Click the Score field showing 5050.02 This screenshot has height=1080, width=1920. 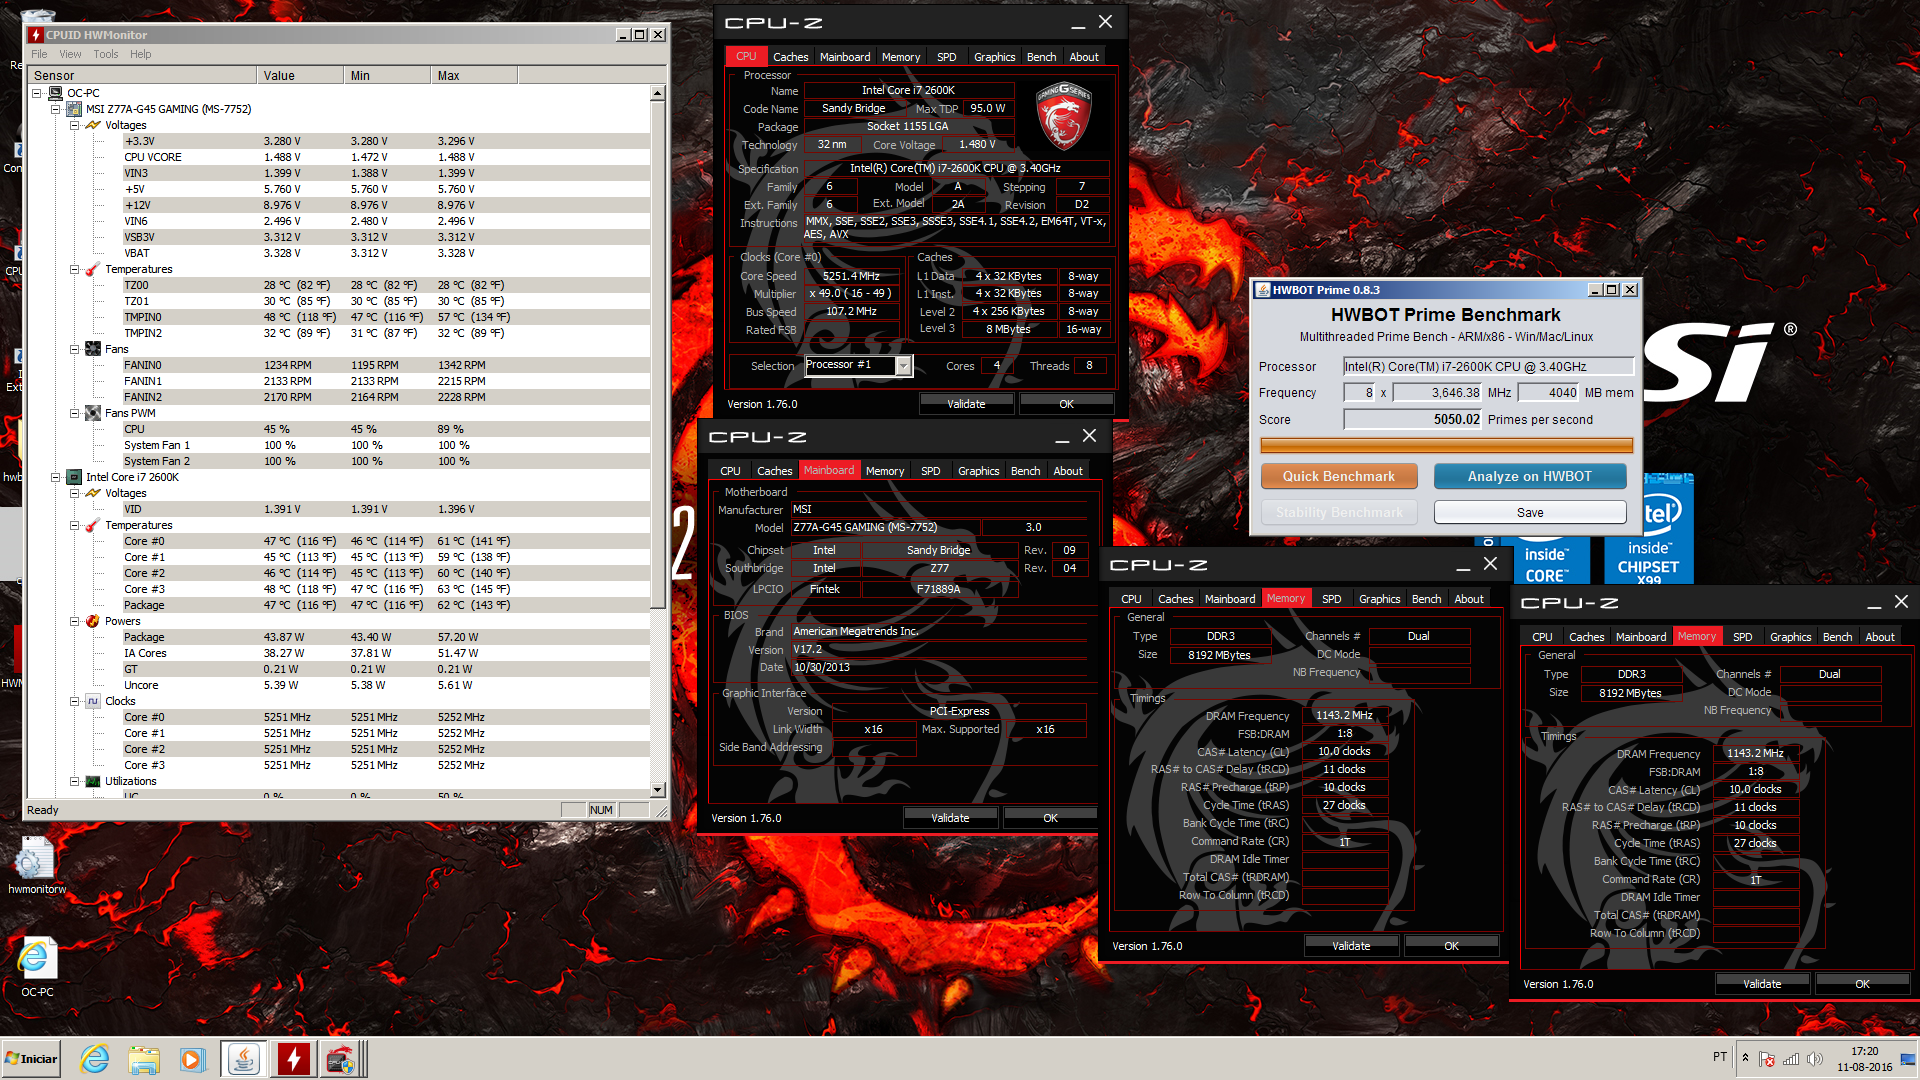pos(1412,420)
